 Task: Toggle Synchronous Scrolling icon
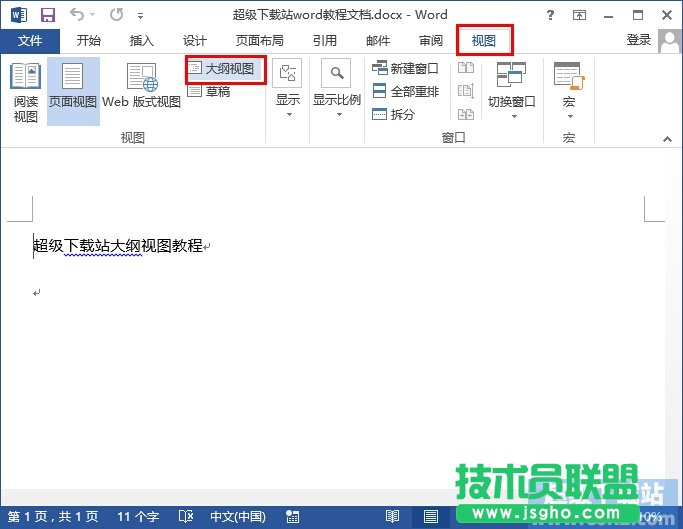pos(466,91)
